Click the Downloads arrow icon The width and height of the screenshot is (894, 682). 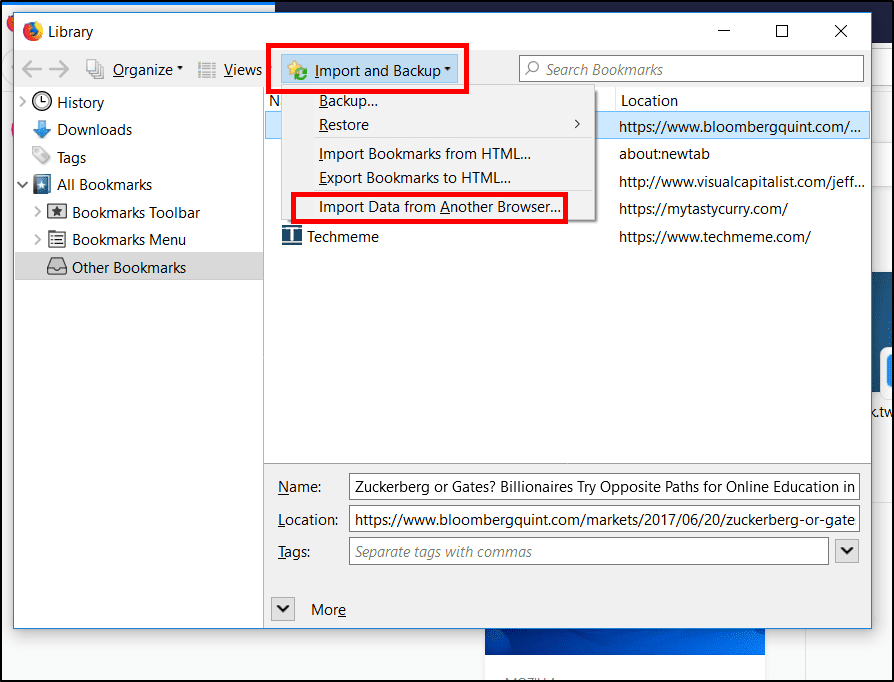click(x=42, y=129)
